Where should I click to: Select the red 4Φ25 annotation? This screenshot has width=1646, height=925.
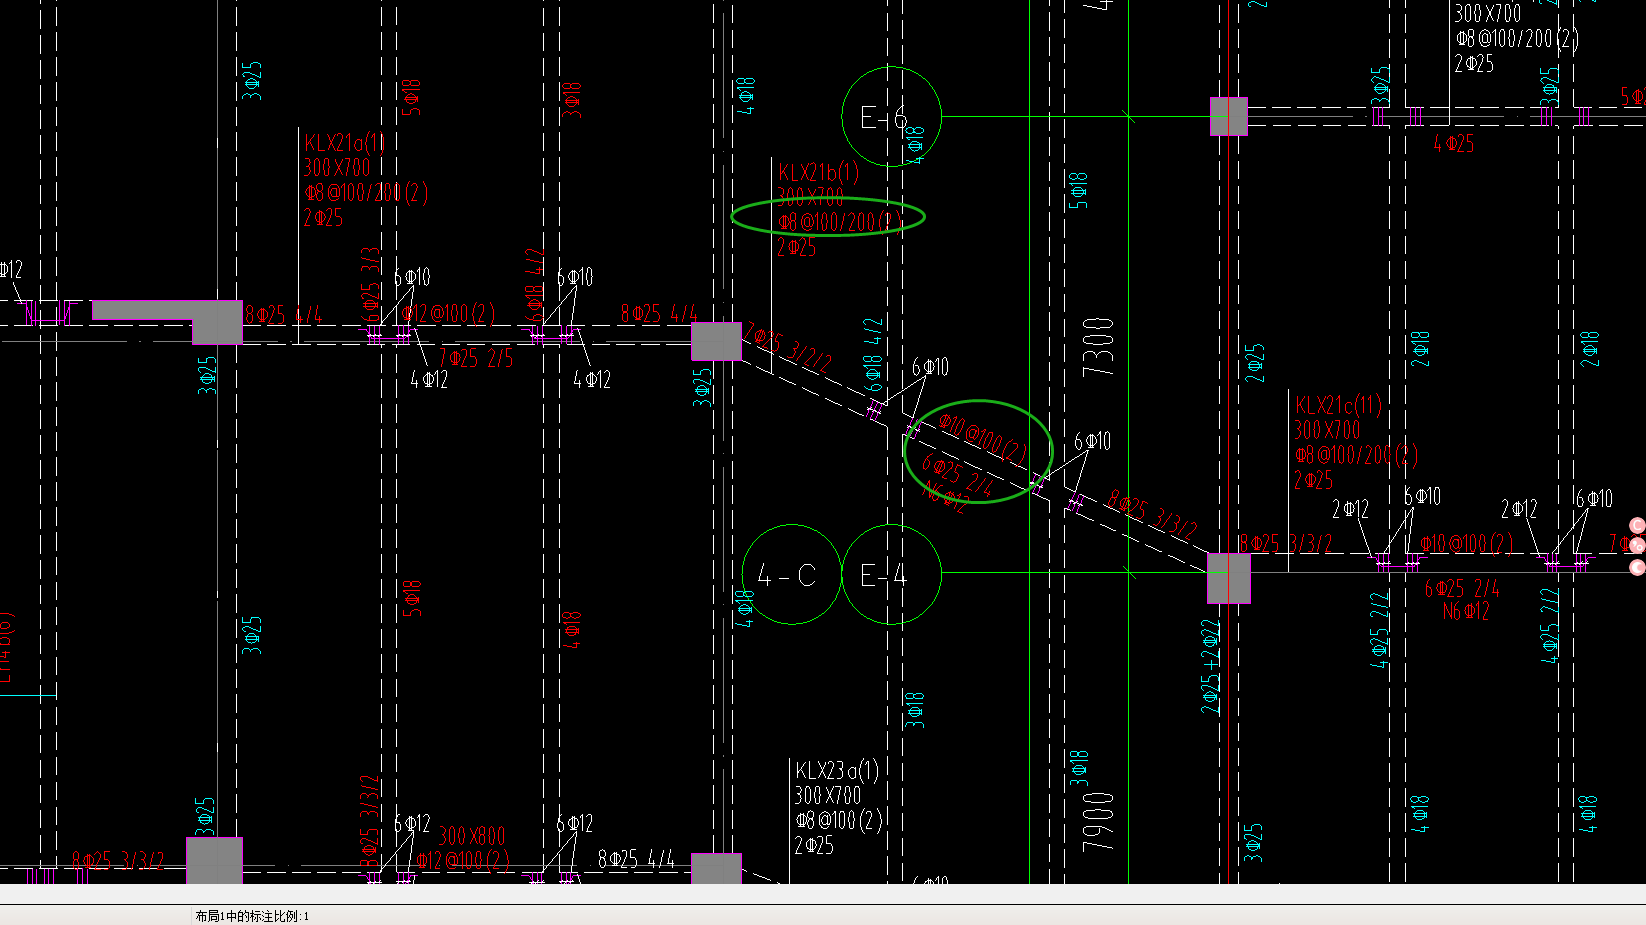click(1453, 143)
